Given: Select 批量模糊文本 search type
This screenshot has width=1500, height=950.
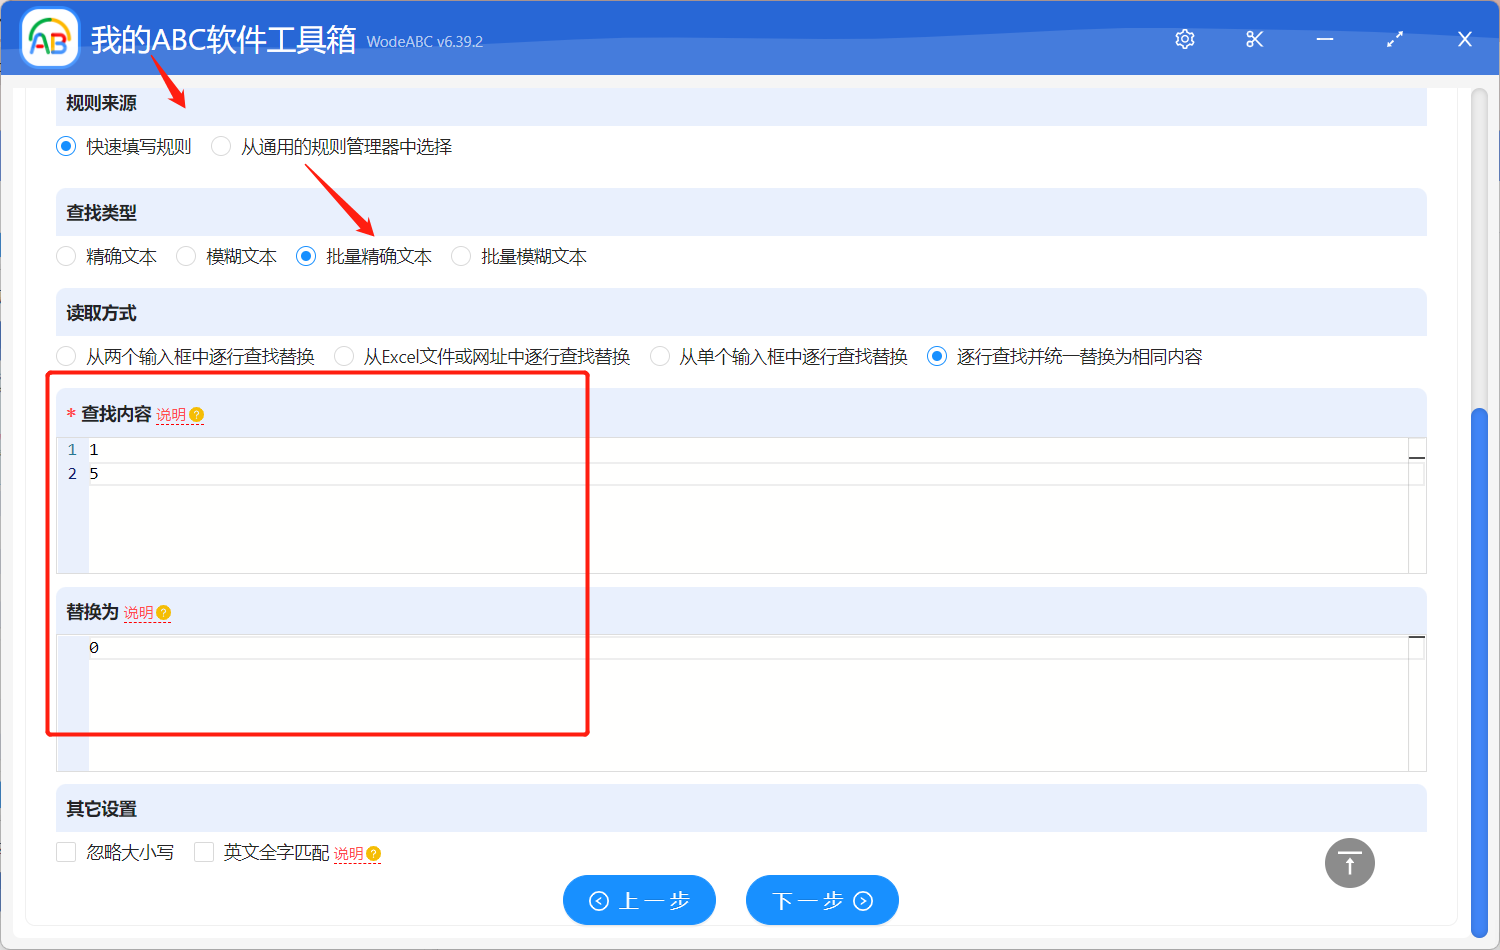Looking at the screenshot, I should [461, 257].
